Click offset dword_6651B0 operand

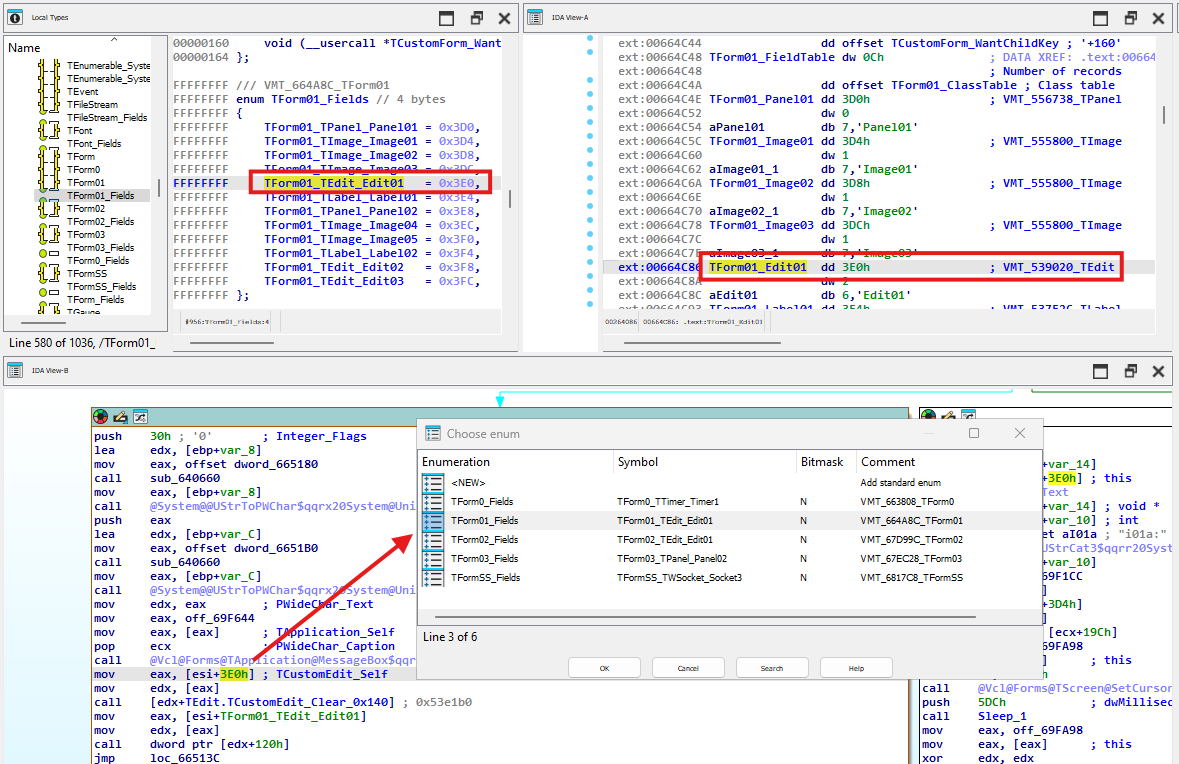pyautogui.click(x=252, y=548)
